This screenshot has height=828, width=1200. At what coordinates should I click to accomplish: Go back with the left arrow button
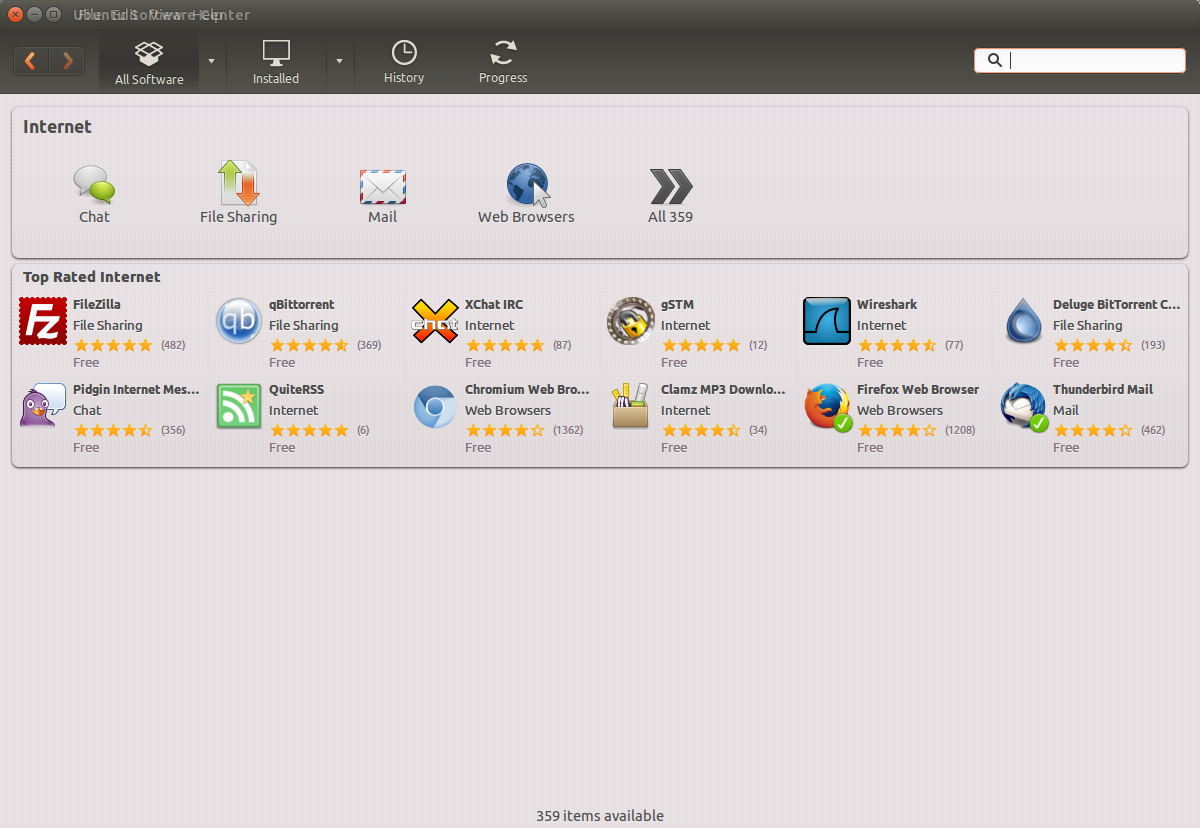pyautogui.click(x=31, y=61)
